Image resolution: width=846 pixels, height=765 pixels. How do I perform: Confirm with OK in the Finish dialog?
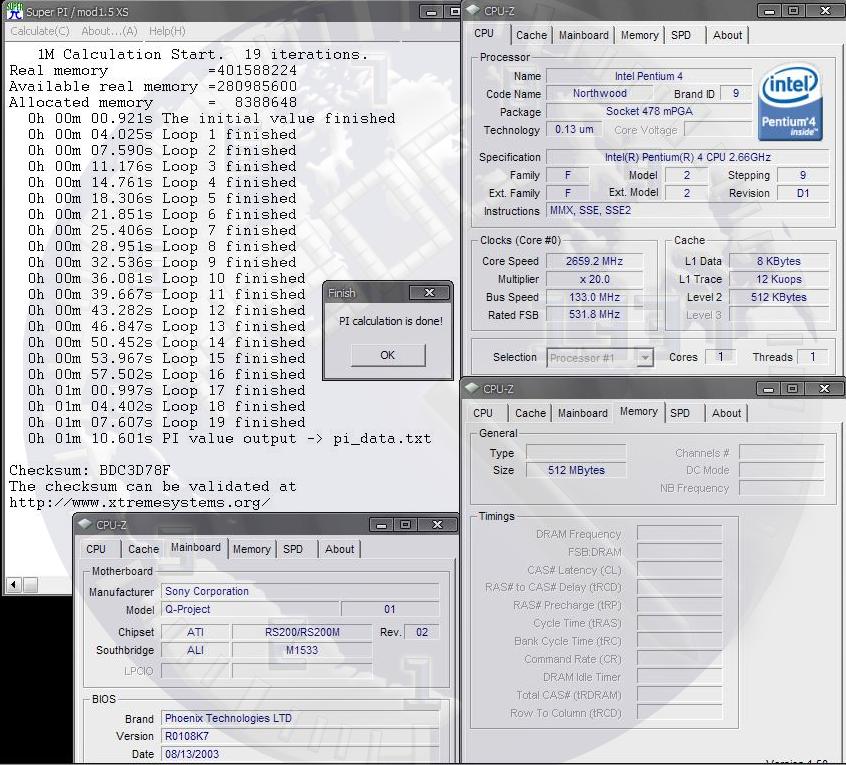coord(388,355)
